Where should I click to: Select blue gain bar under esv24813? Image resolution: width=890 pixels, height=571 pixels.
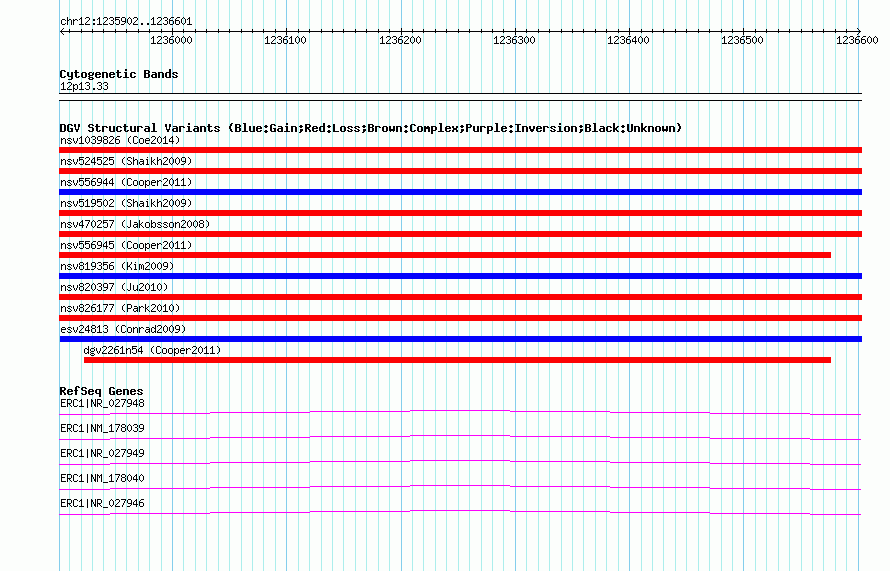click(x=460, y=339)
